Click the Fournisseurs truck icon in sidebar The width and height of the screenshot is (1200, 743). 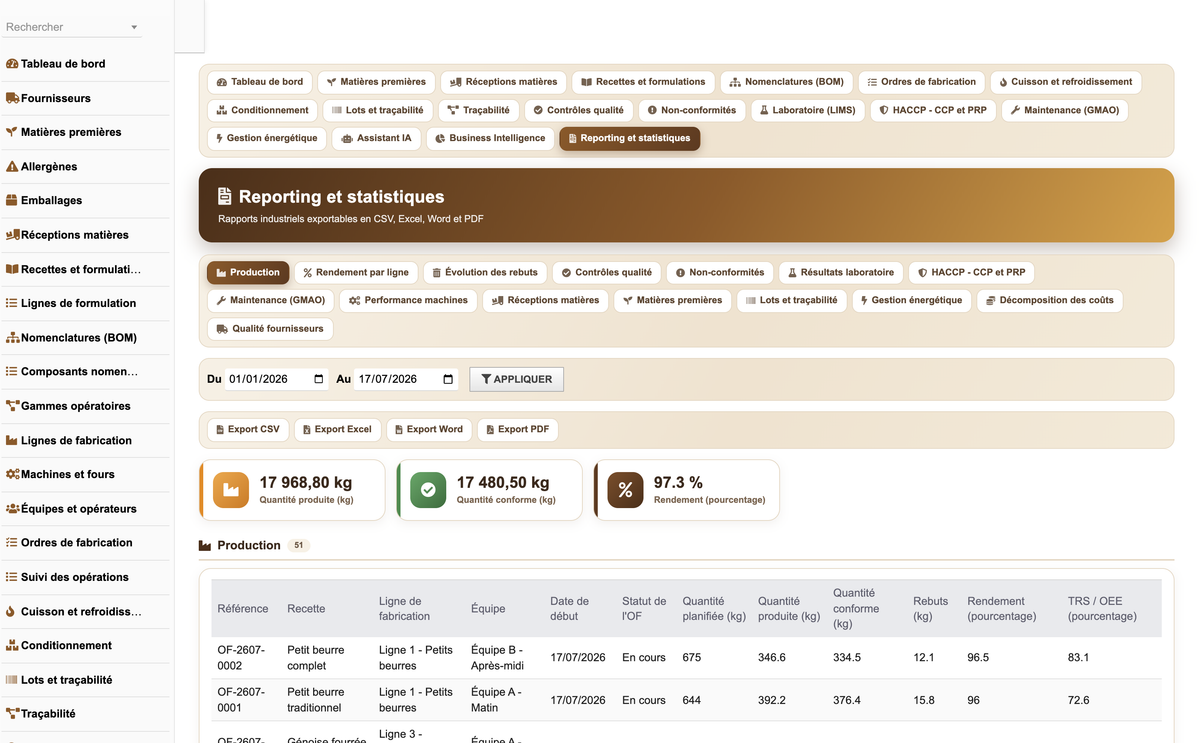(x=12, y=98)
